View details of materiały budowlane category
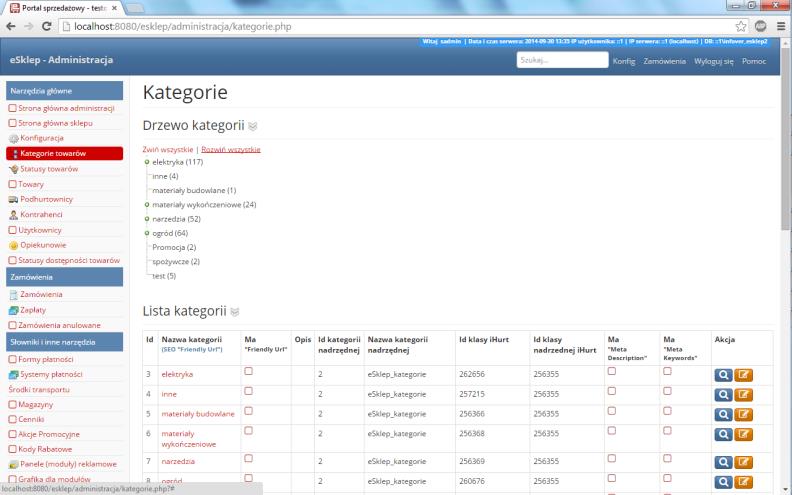 723,415
